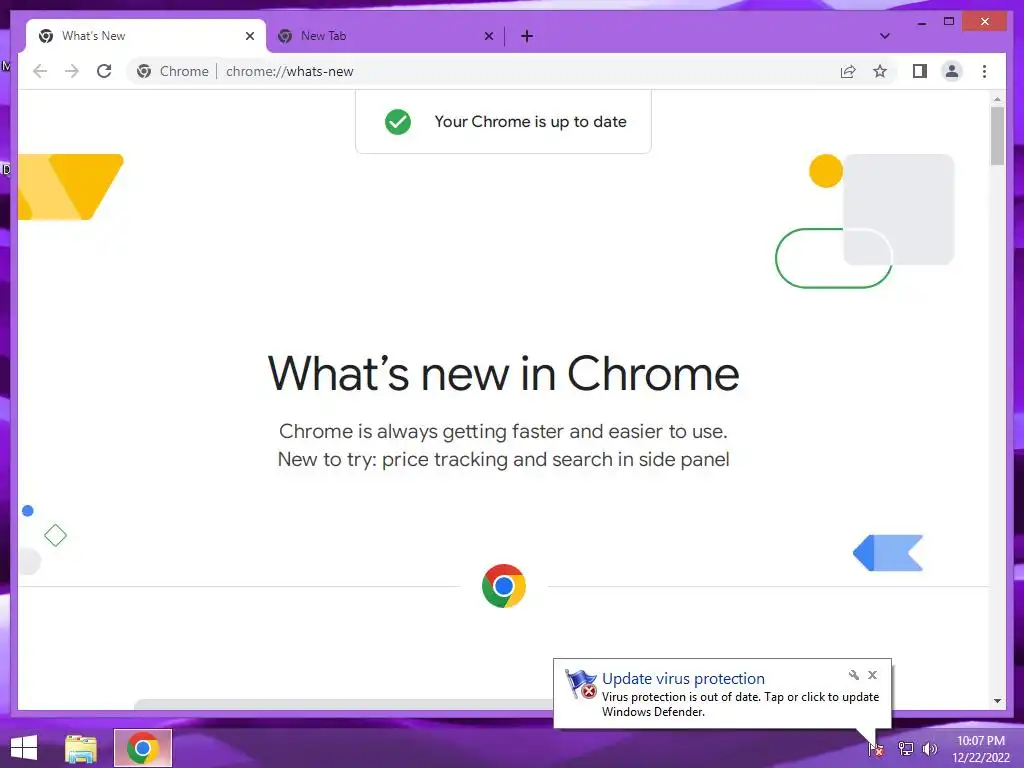Click the page vertical scrollbar thumb
This screenshot has width=1024, height=768.
997,136
